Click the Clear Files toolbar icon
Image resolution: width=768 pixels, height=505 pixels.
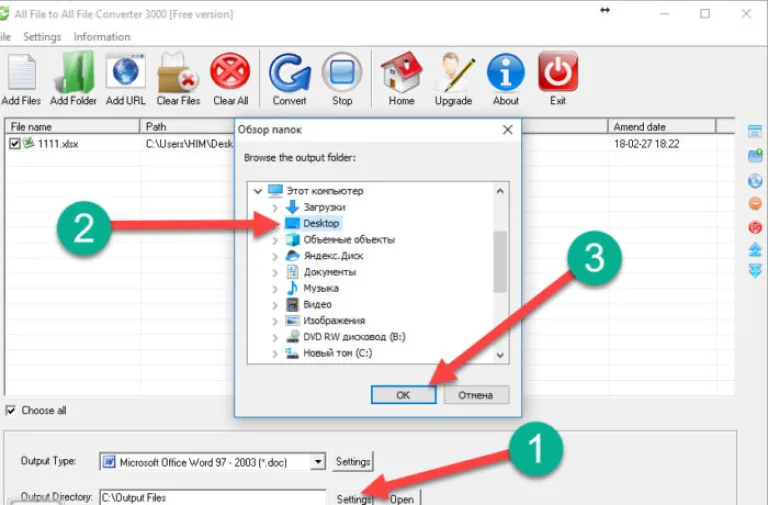click(178, 73)
